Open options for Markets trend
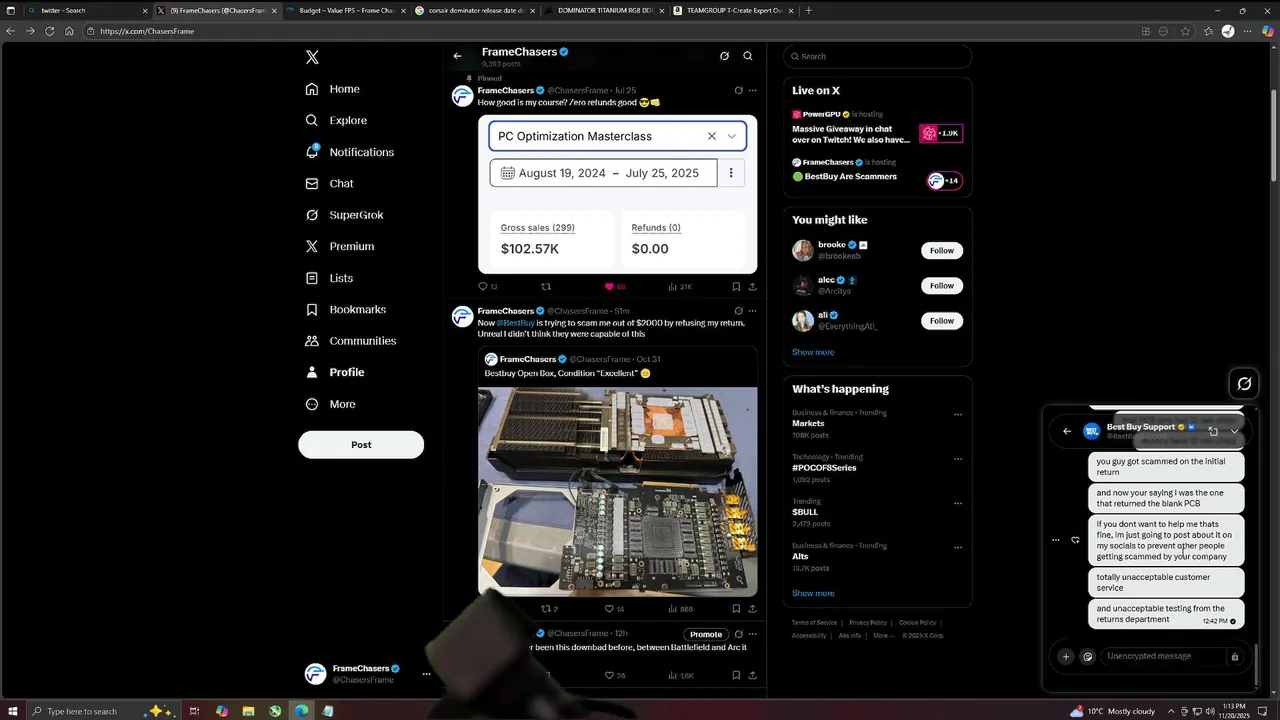This screenshot has width=1280, height=720. pyautogui.click(x=958, y=414)
